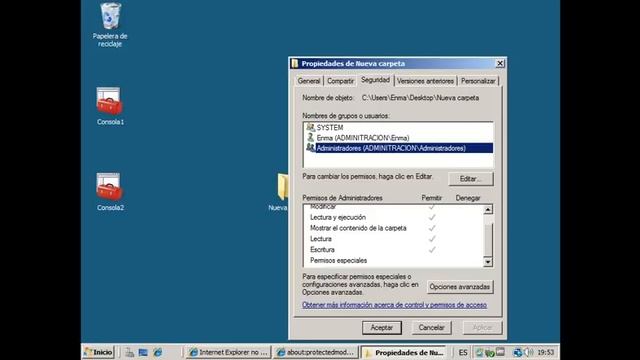
Task: Click the Propiedades de Nu... taskbar button
Action: tap(404, 352)
